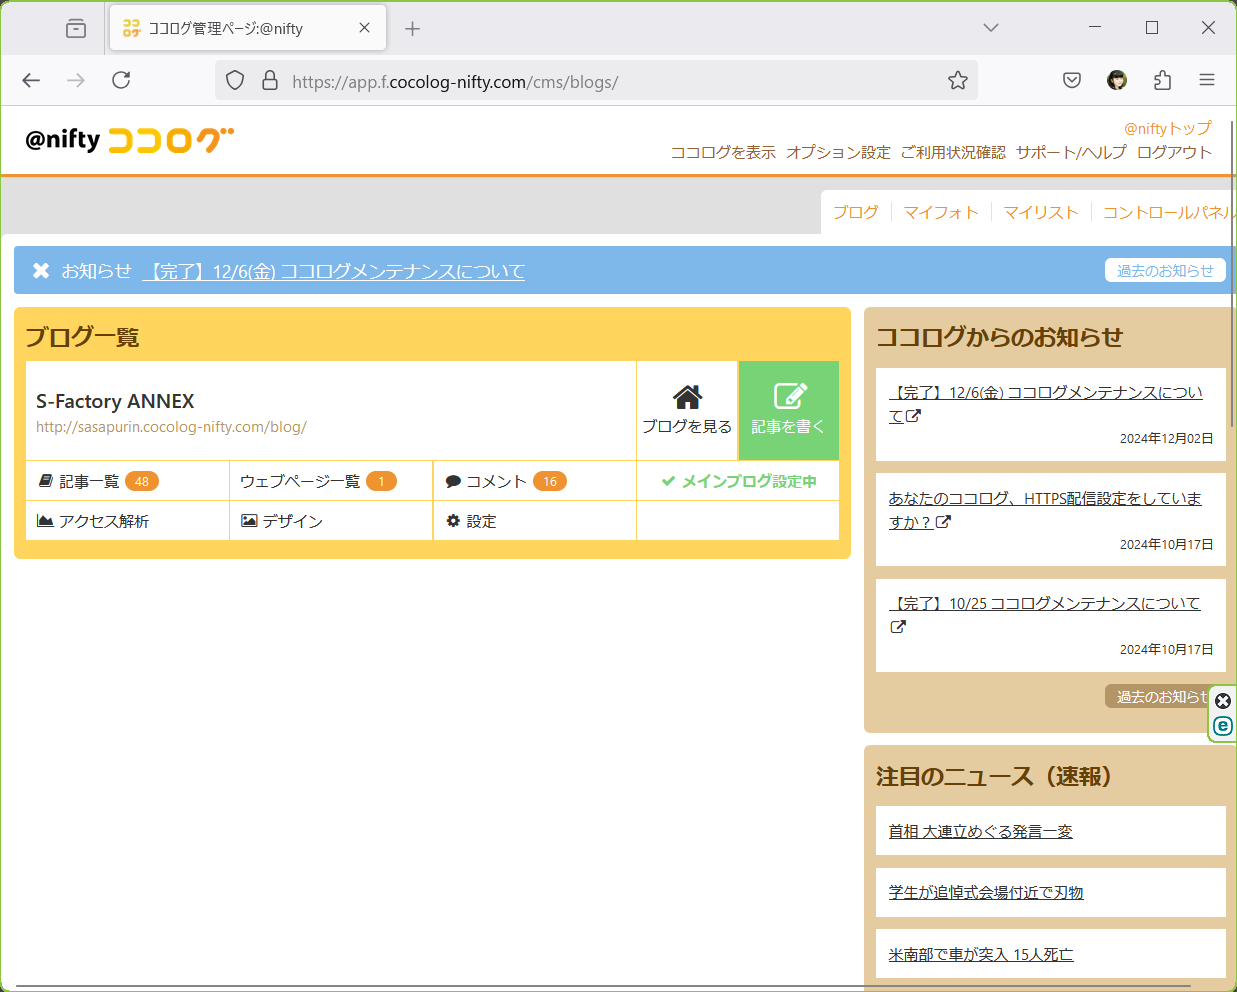This screenshot has height=992, width=1237.
Task: Open オプション設定 in the top menu
Action: [x=838, y=152]
